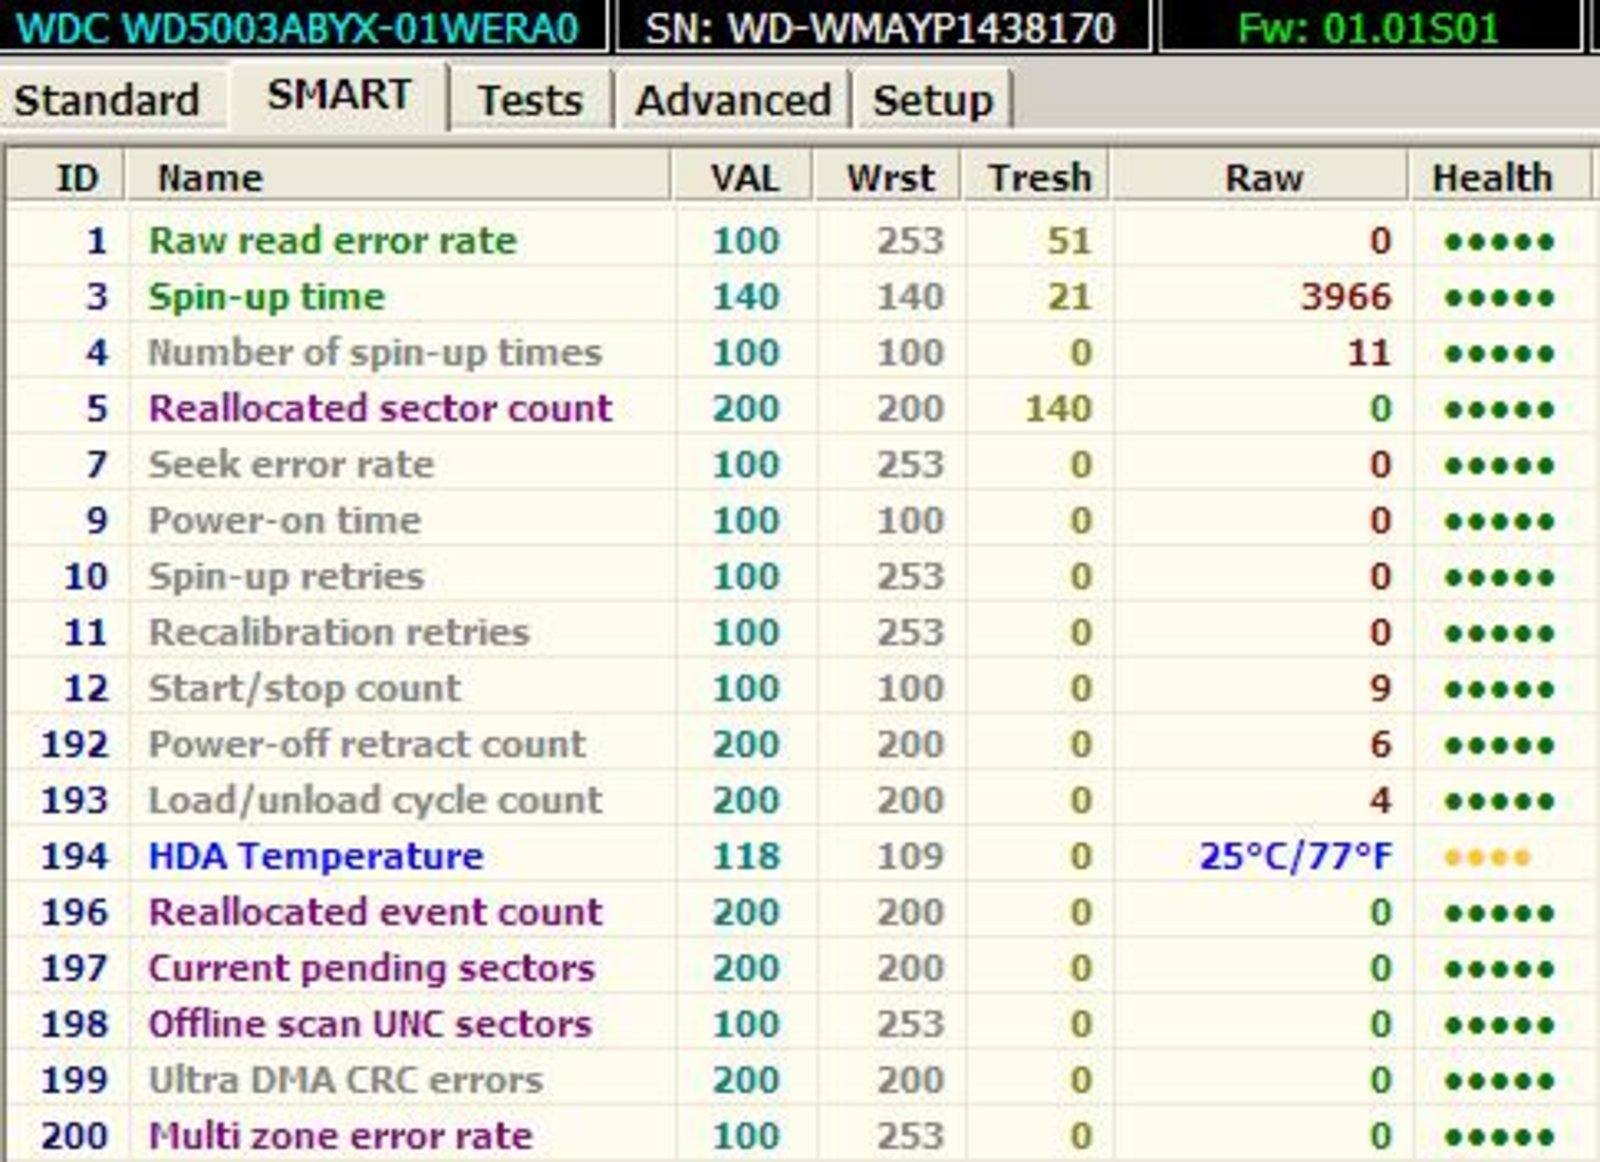Click the WDC drive model name field
The image size is (1600, 1162).
point(298,27)
